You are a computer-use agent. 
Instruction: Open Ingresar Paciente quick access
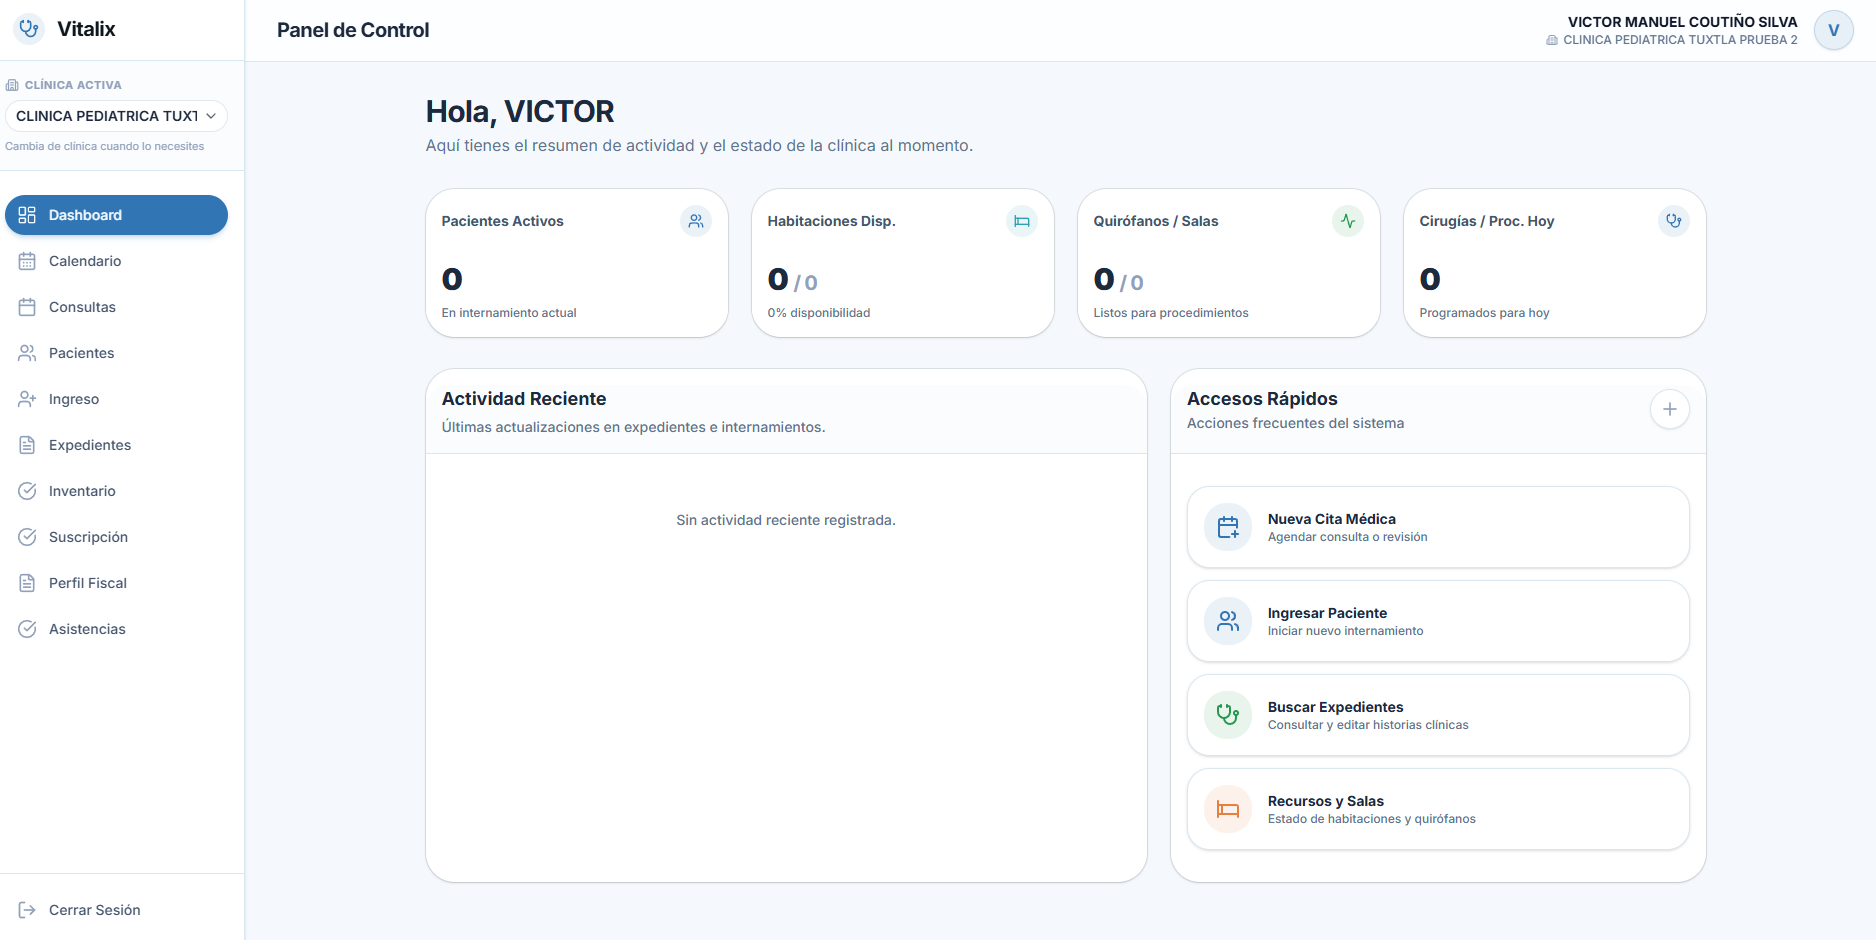pos(1438,621)
